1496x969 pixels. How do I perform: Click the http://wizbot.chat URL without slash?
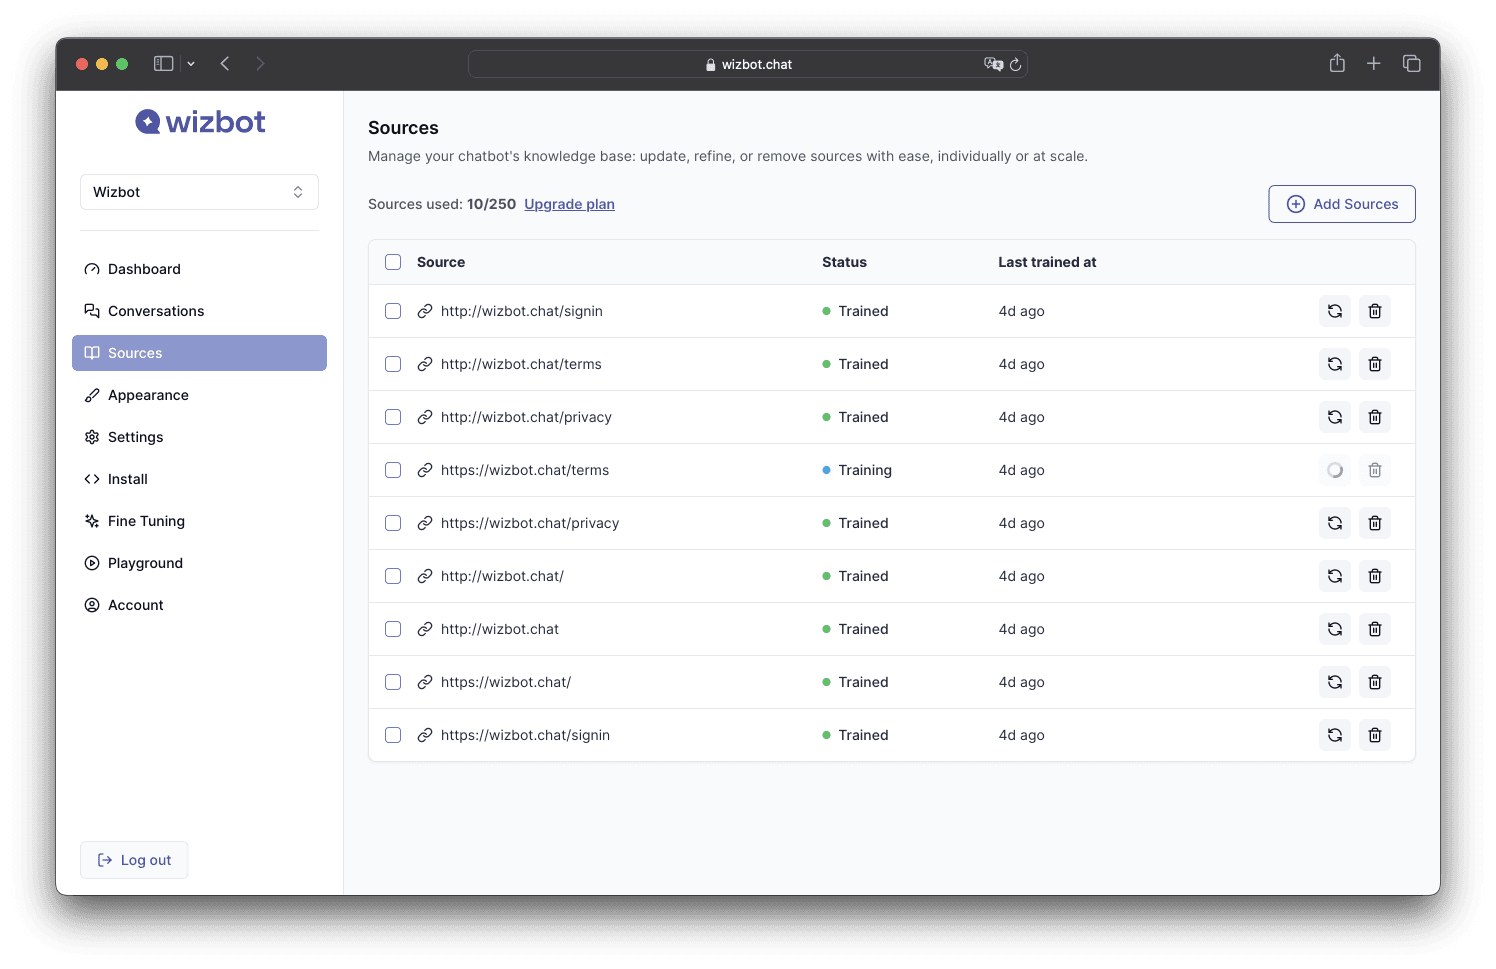pos(500,629)
